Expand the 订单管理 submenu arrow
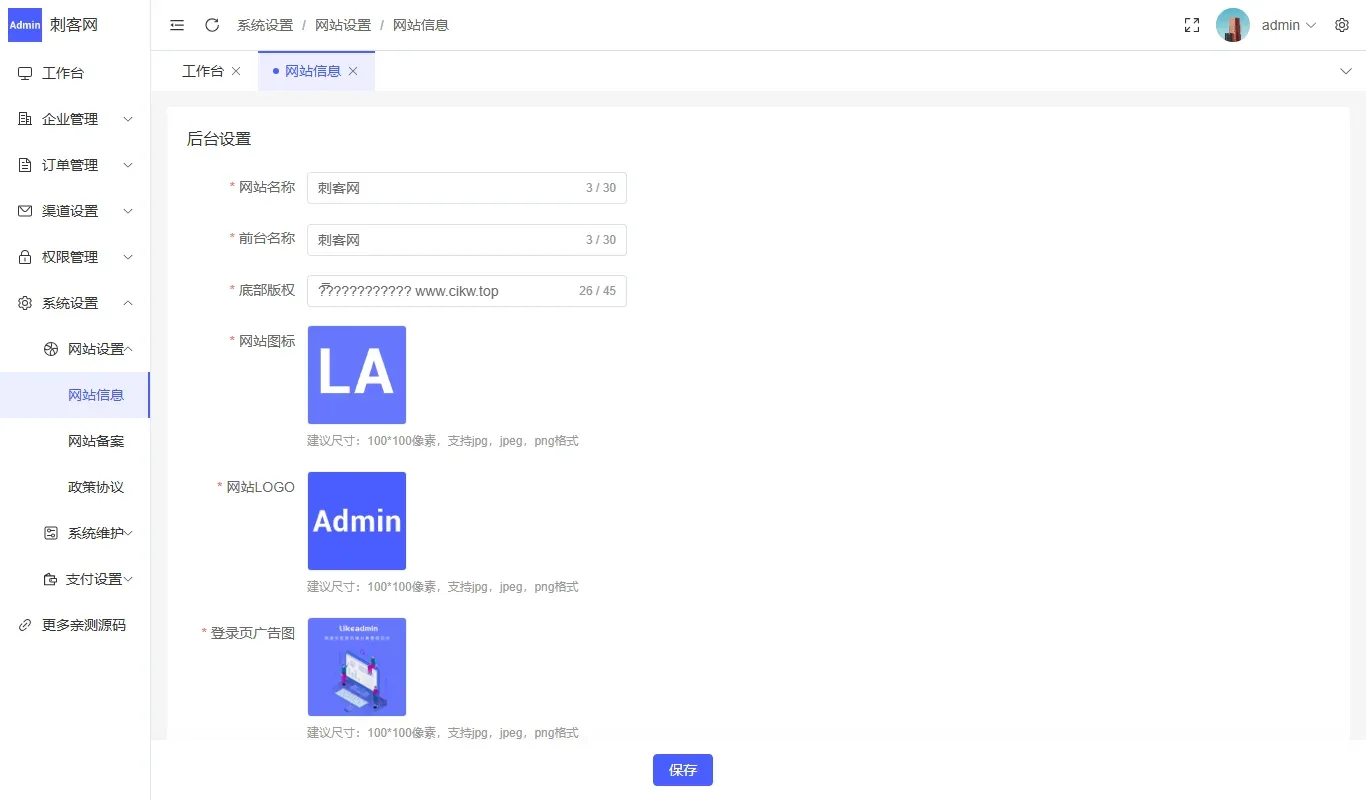The height and width of the screenshot is (800, 1366). 128,165
